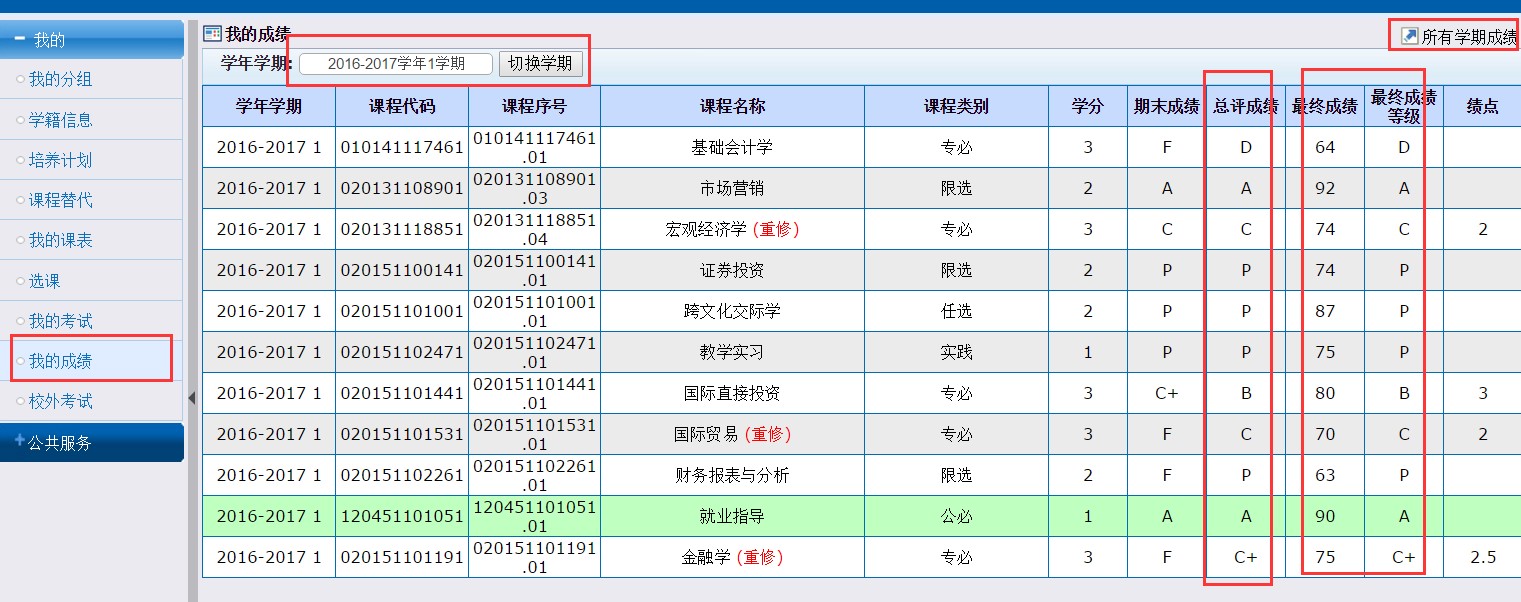Click the 所有学期成绩 arrow icon
The height and width of the screenshot is (602, 1521).
tap(1410, 36)
